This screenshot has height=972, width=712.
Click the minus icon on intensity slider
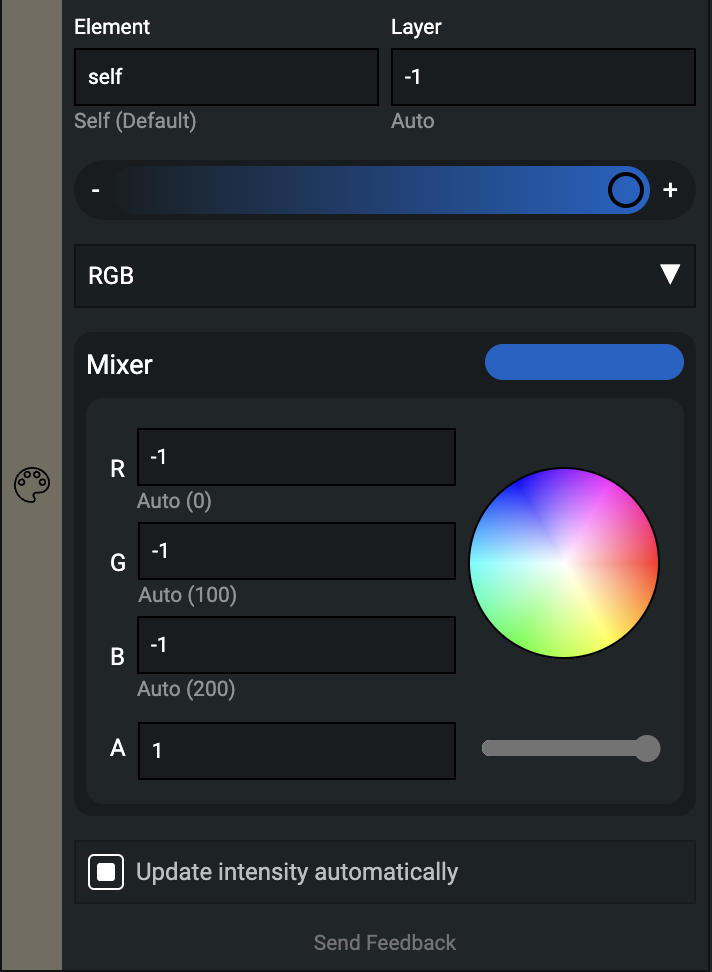tap(95, 190)
